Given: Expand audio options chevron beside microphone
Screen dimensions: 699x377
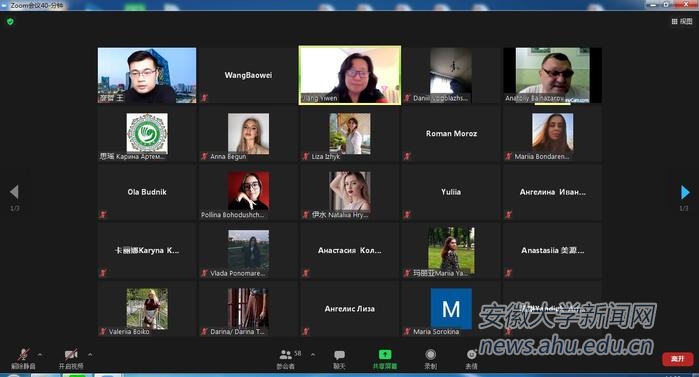Looking at the screenshot, I should point(40,355).
